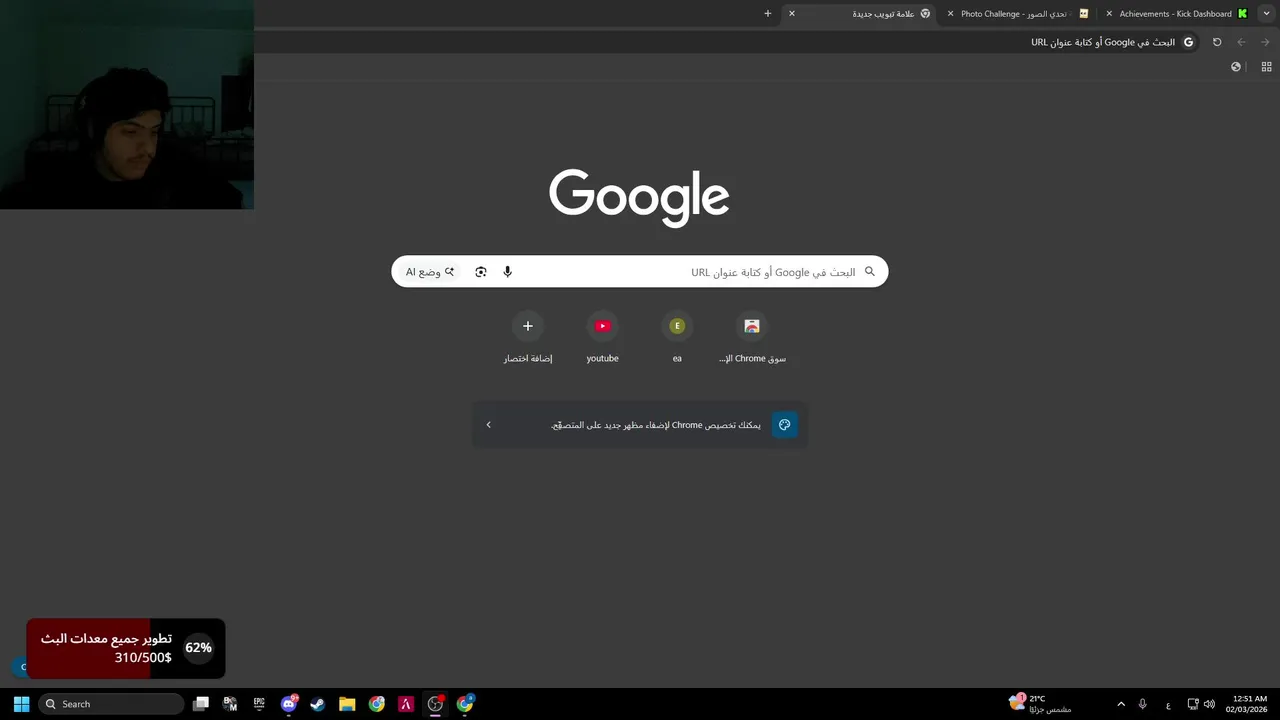
Task: Close the new tab (علامة تبويب جديدة)
Action: coord(792,14)
